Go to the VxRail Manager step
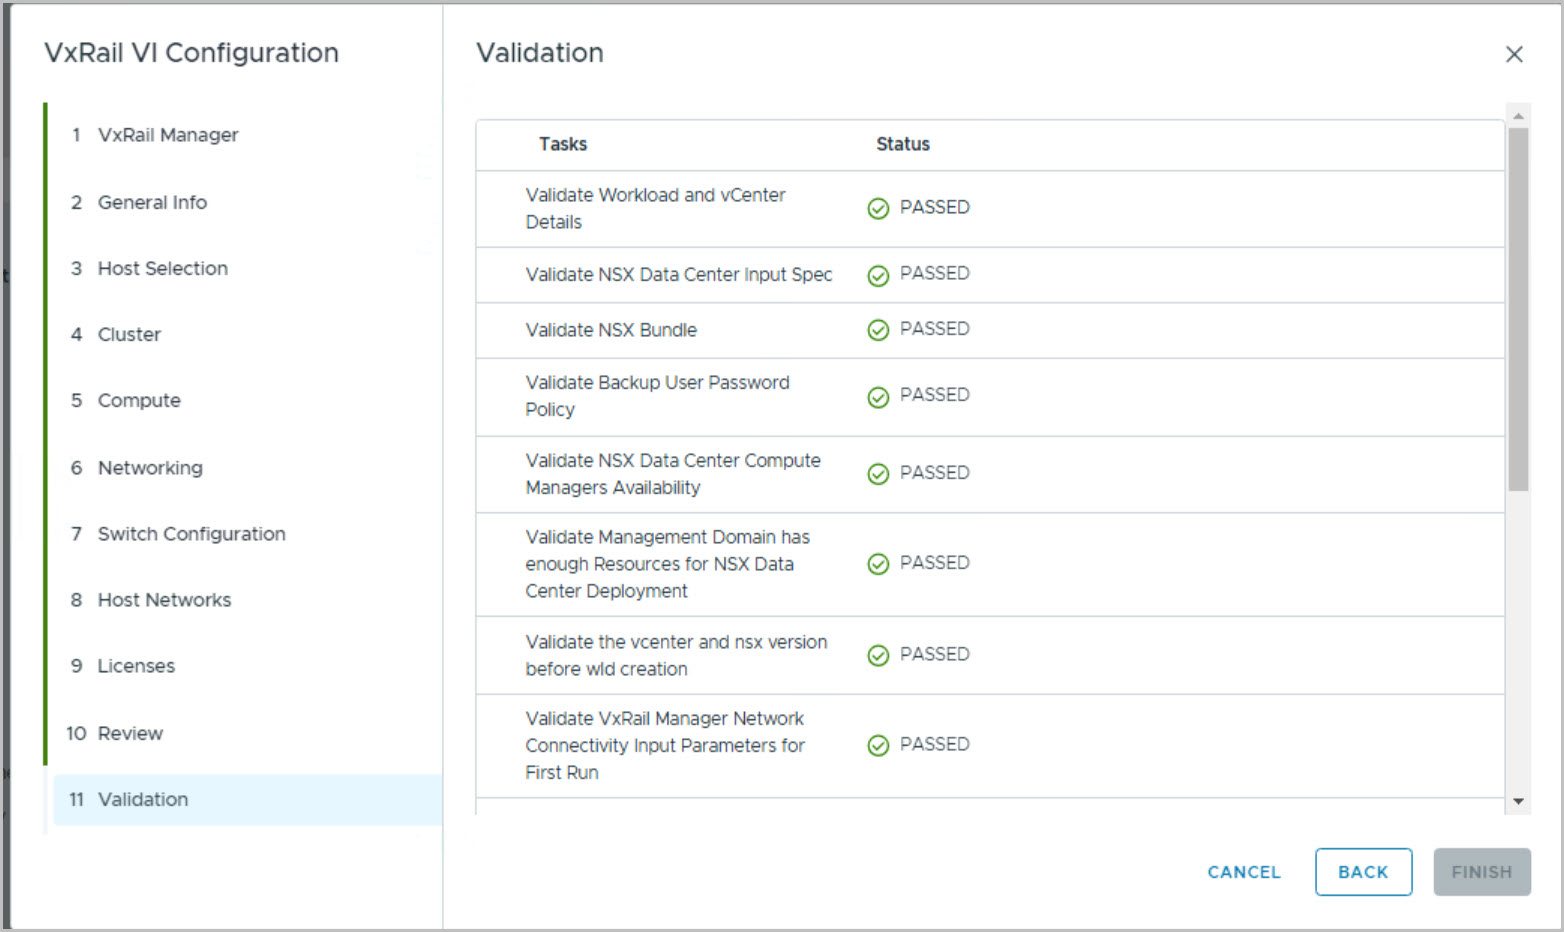The height and width of the screenshot is (932, 1564). pos(167,135)
